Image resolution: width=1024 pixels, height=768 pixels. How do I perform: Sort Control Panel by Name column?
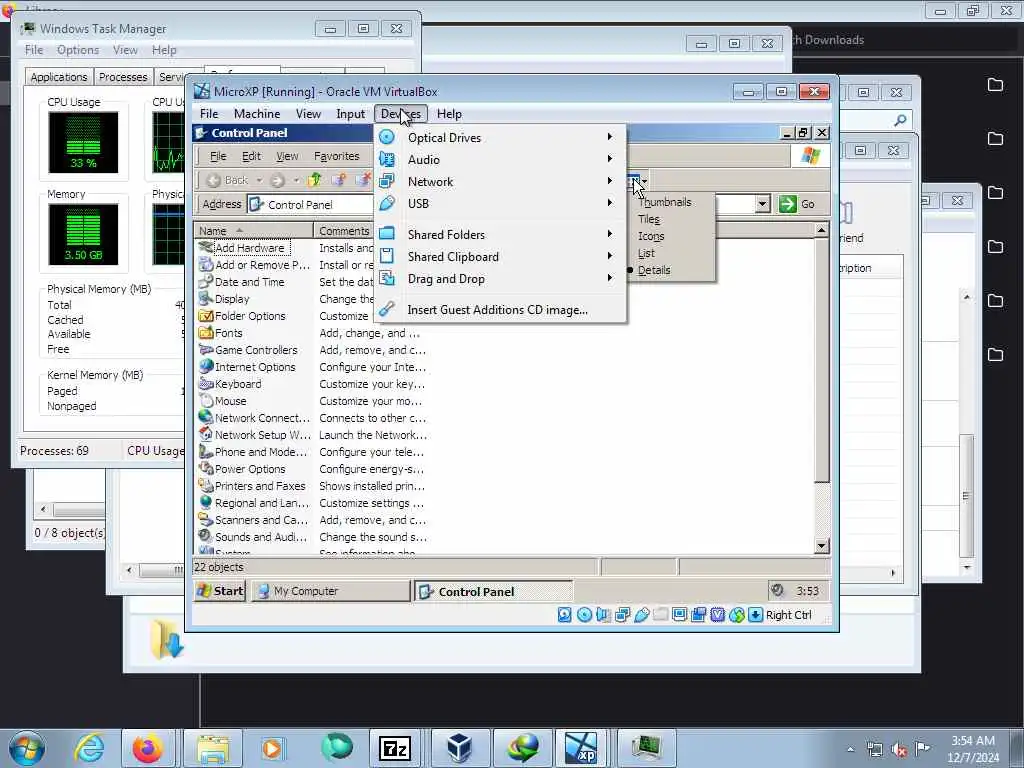(x=253, y=231)
